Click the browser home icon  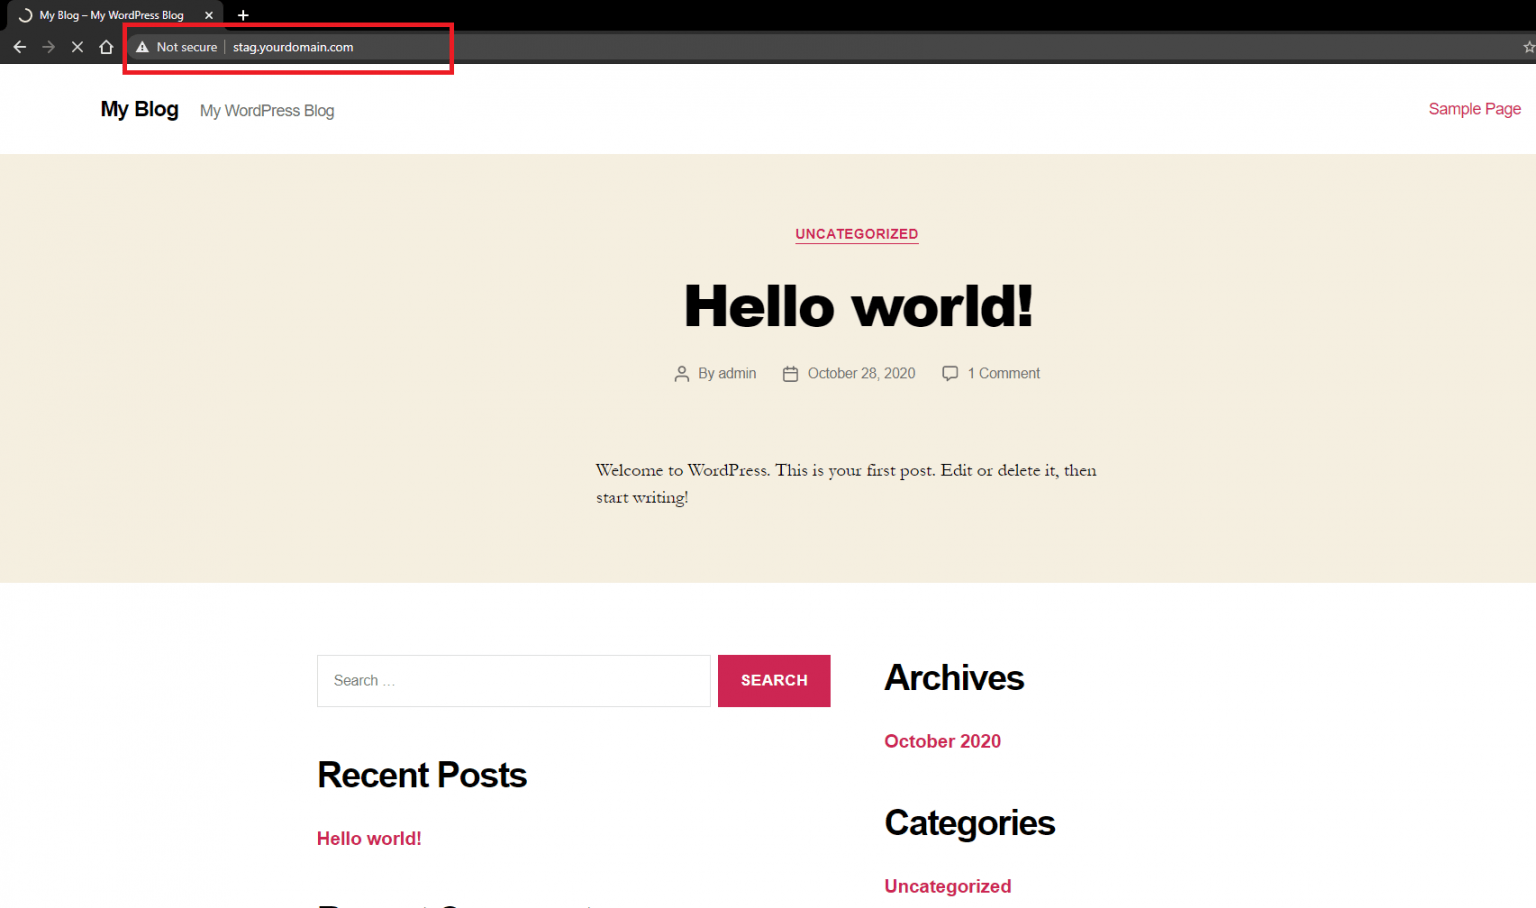coord(106,46)
